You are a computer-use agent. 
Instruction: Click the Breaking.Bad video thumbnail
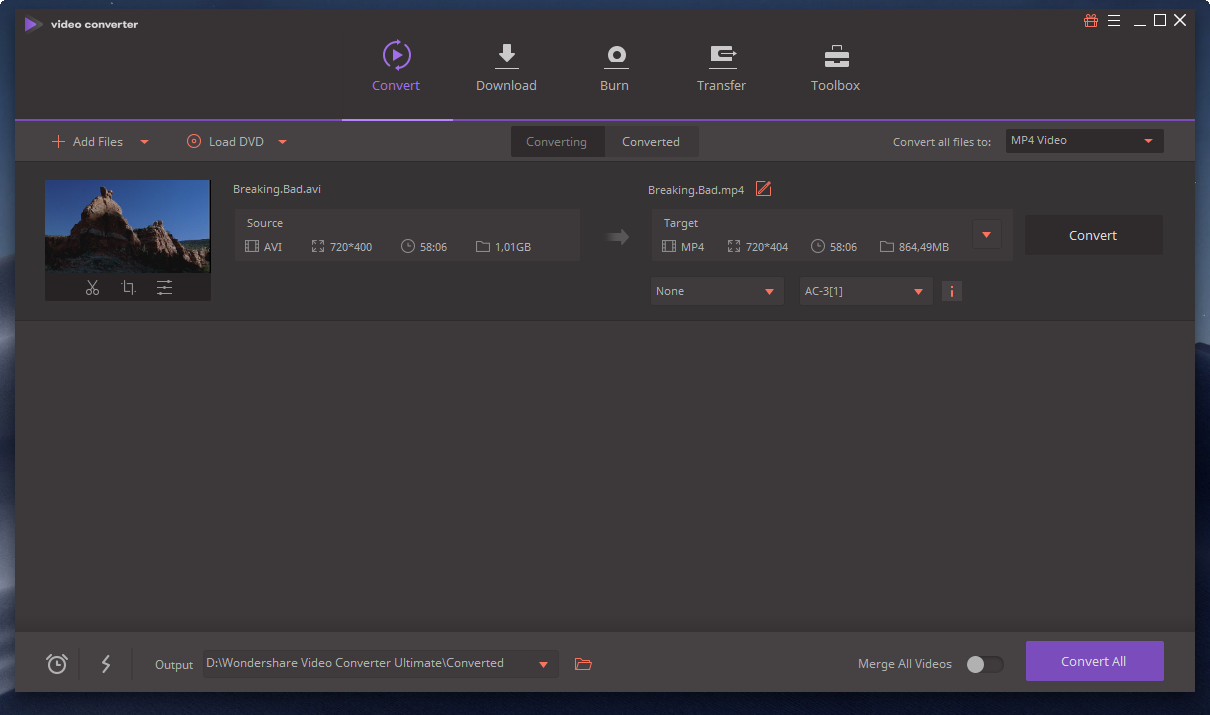(x=128, y=226)
